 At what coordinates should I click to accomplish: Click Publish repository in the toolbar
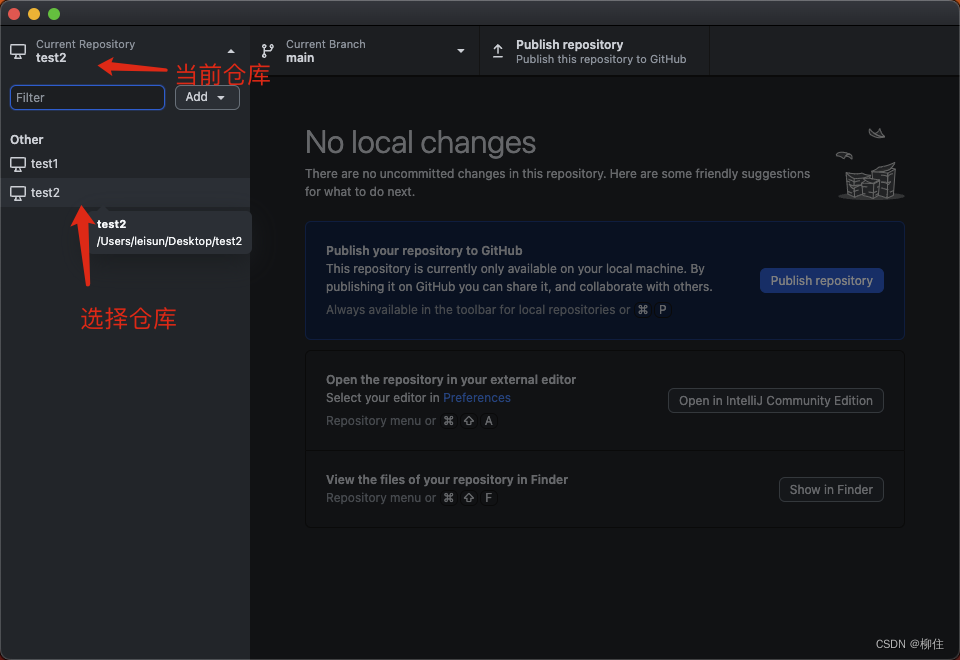594,51
